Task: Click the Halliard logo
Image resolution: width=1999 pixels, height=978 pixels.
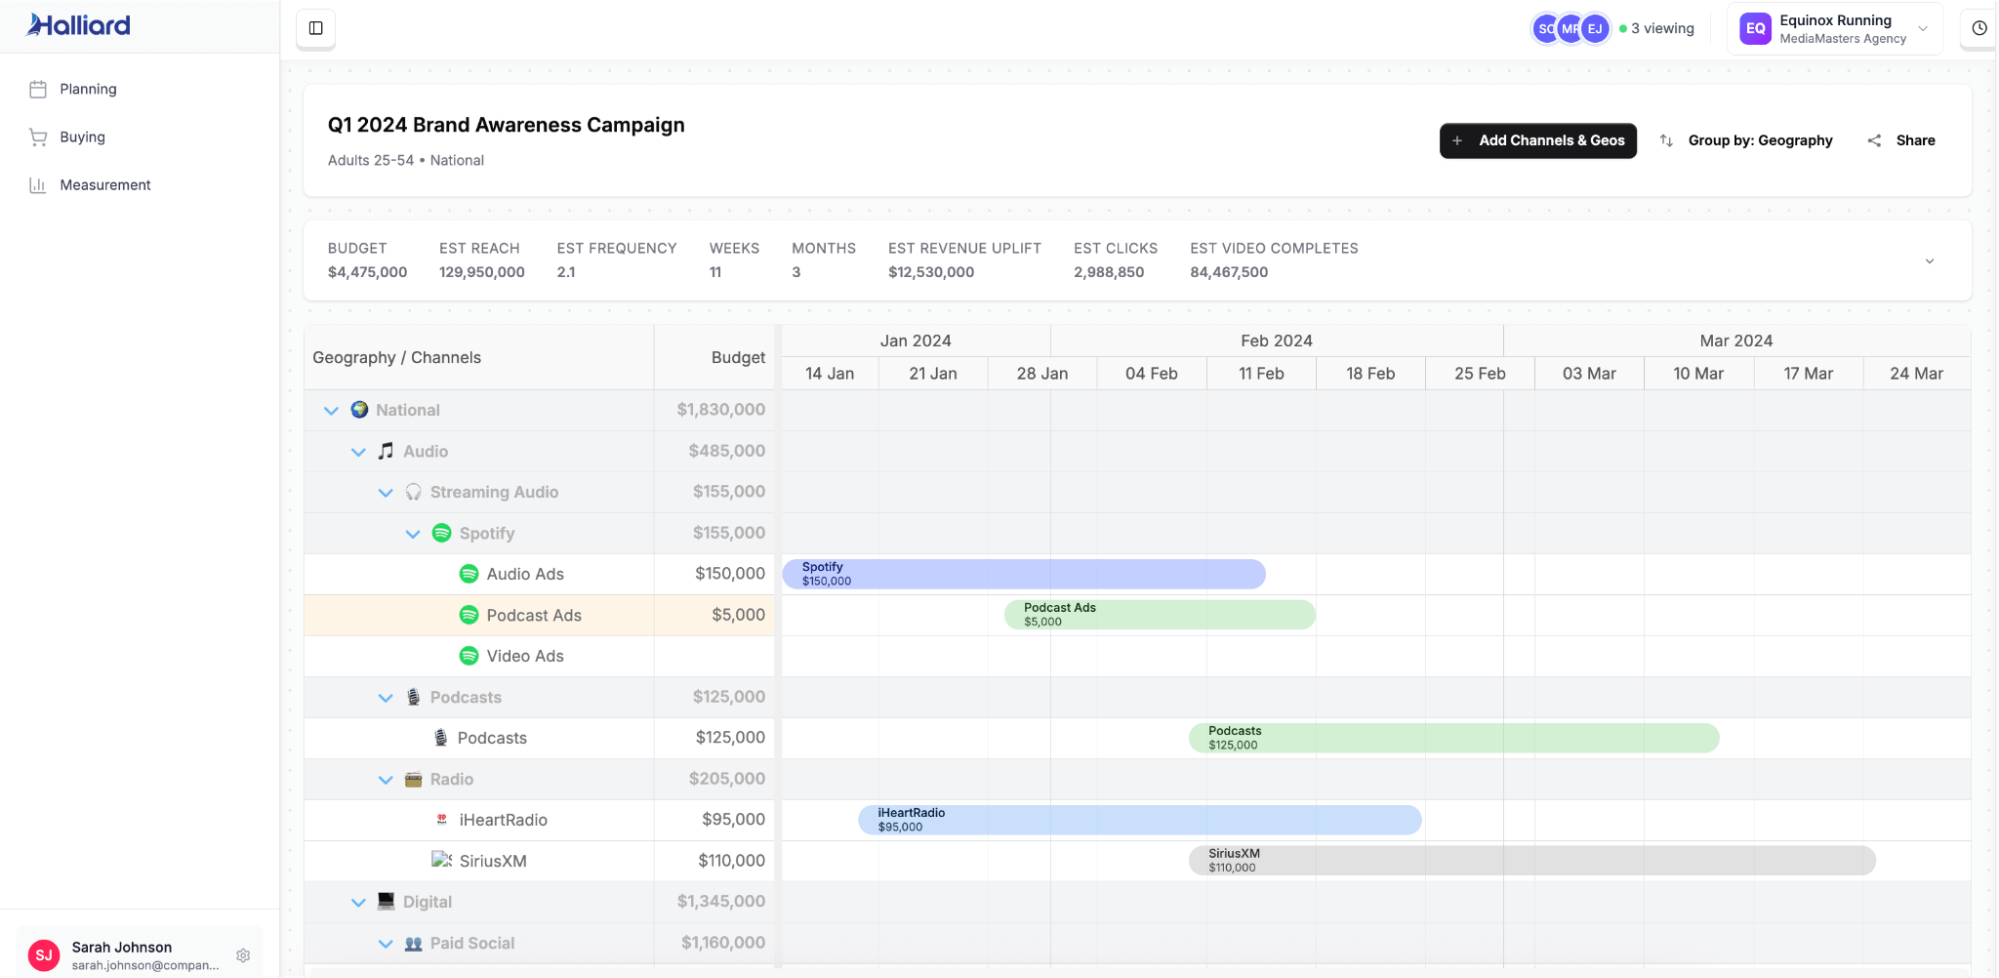Action: pyautogui.click(x=78, y=25)
